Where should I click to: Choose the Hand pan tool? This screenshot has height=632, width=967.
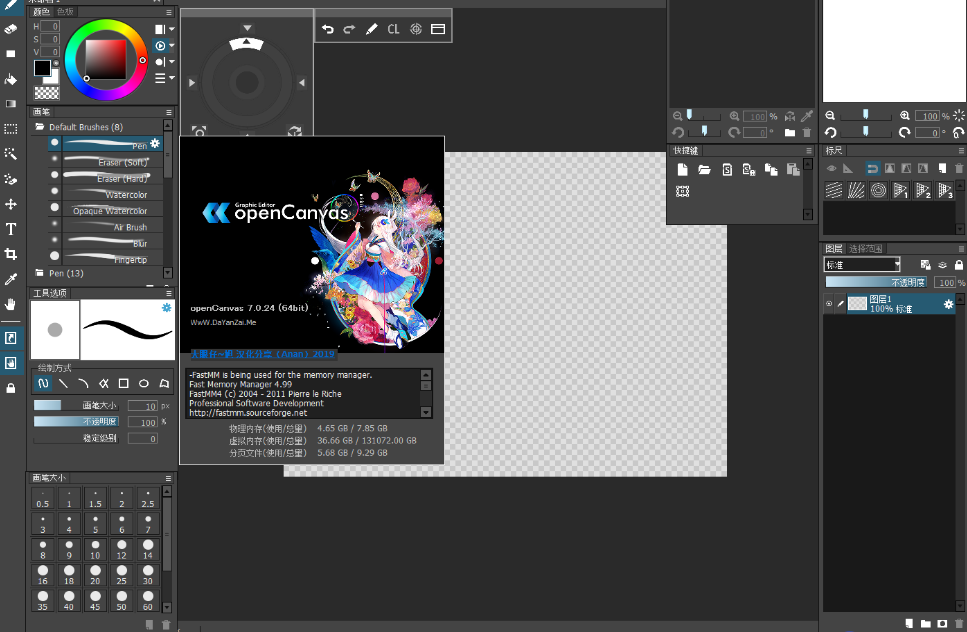pyautogui.click(x=11, y=304)
